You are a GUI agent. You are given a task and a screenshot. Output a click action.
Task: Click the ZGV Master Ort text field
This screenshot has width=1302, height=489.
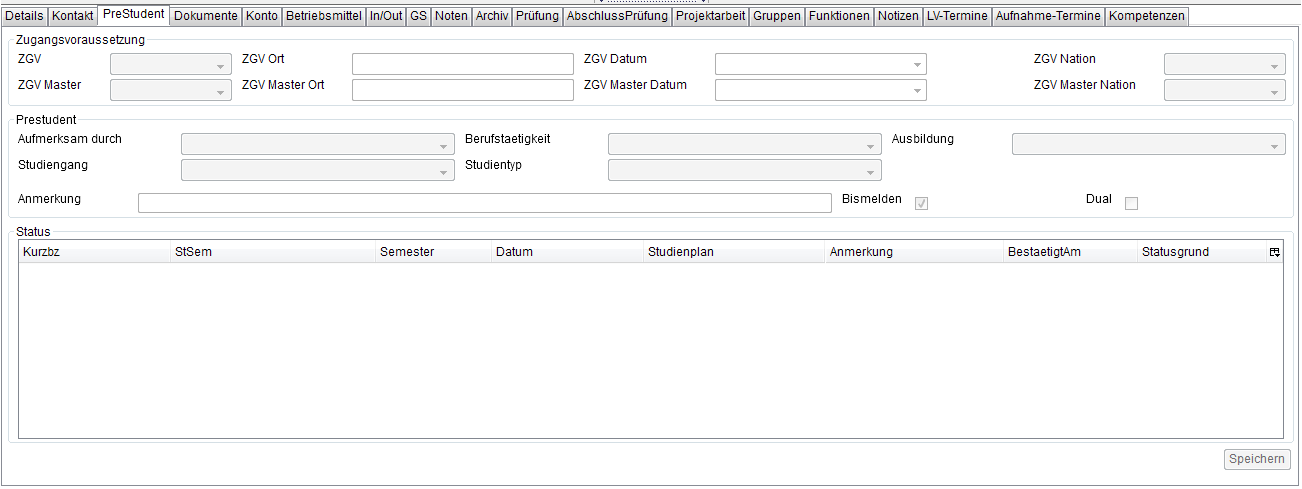[x=462, y=91]
